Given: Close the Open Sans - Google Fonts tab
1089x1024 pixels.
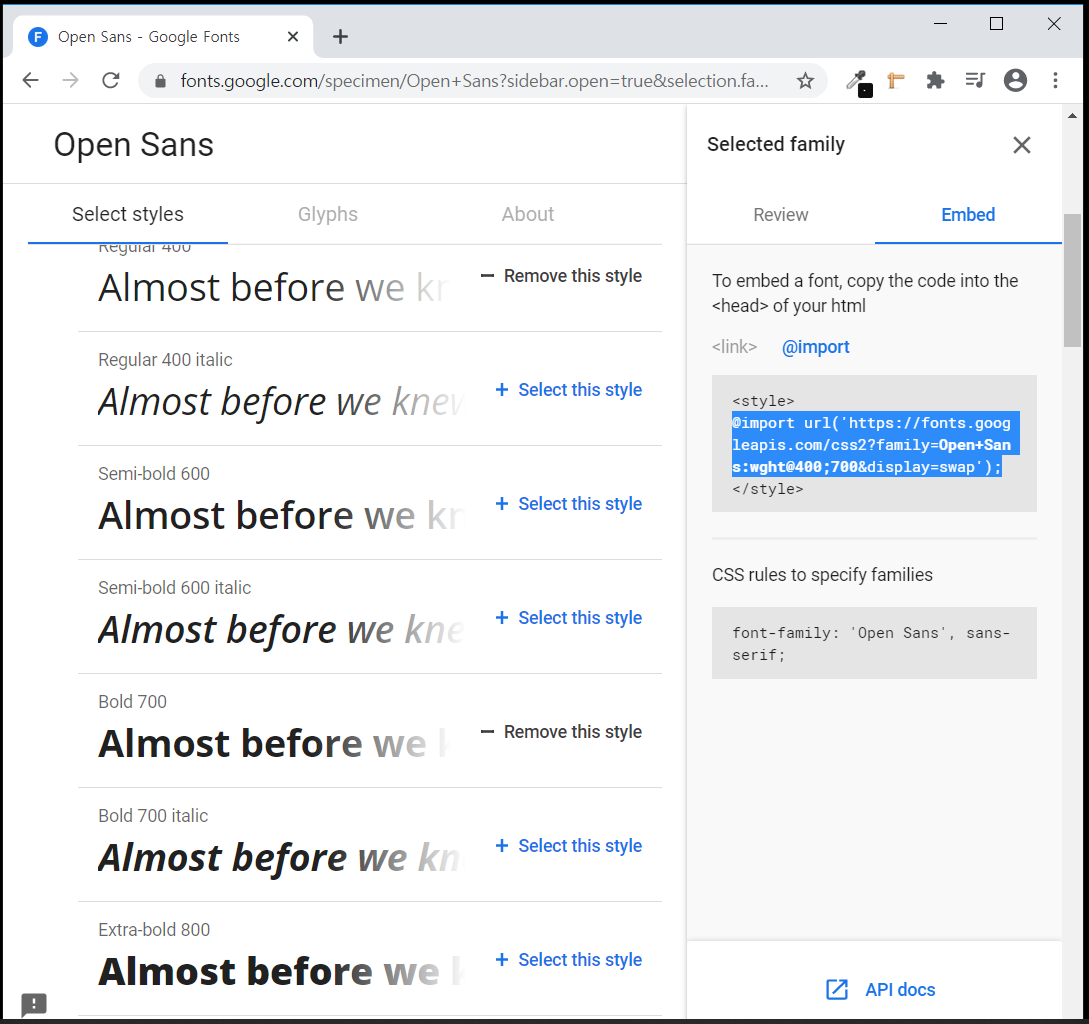Looking at the screenshot, I should tap(293, 37).
